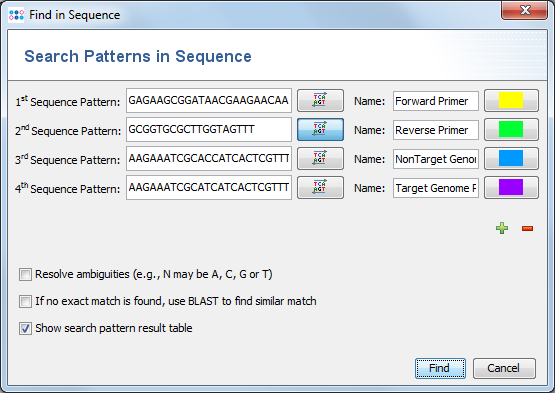Screen dimensions: 555x393
Task: Click reverse complement icon for 1st sequence pattern
Action: click(320, 101)
